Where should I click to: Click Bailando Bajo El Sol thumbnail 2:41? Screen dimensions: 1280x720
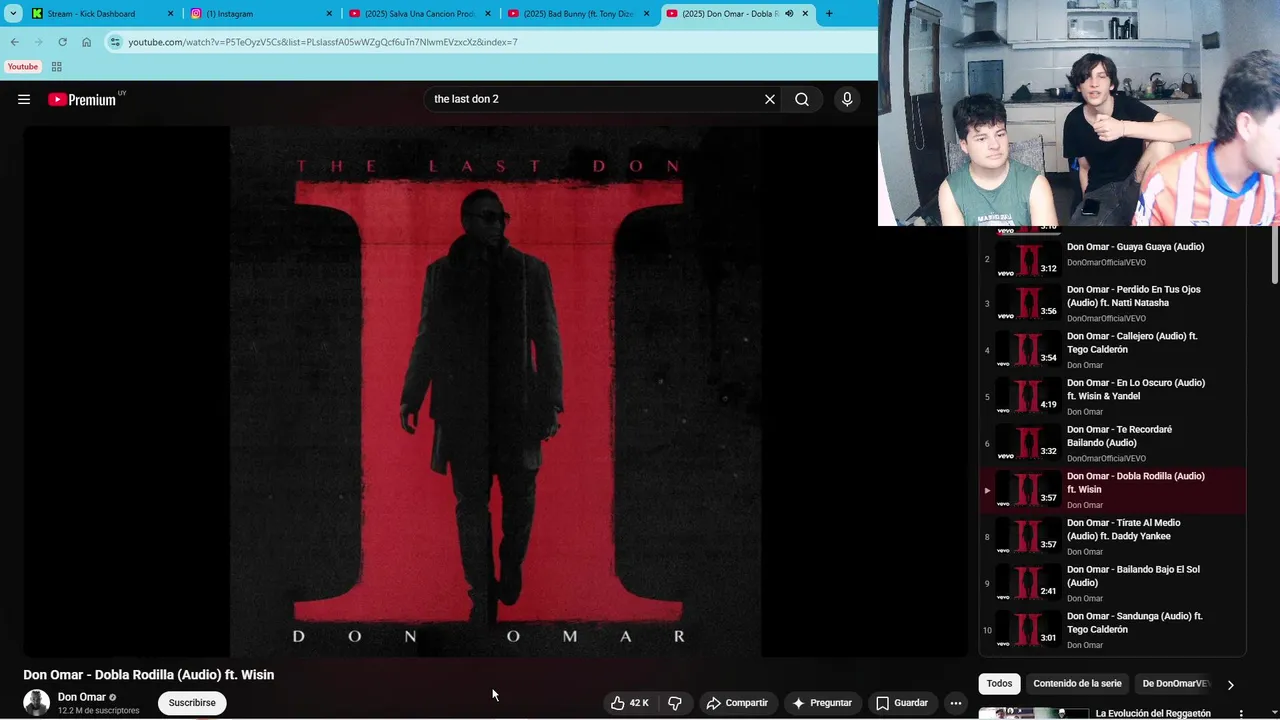(1028, 583)
